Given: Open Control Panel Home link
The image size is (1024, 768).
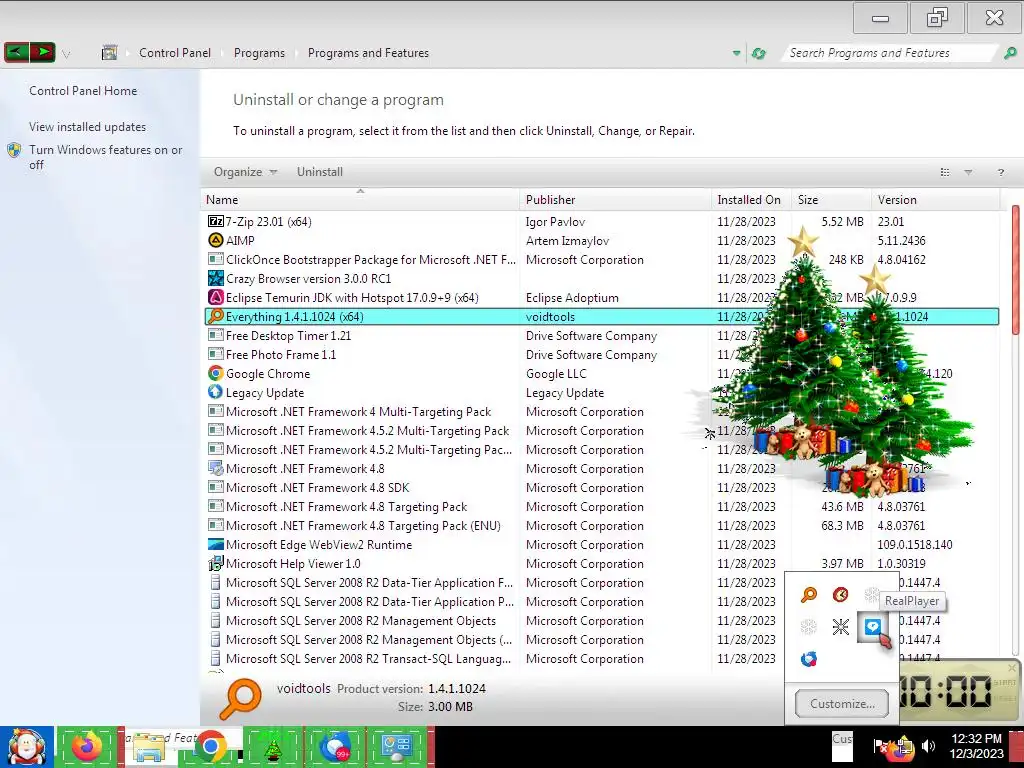Looking at the screenshot, I should coord(83,91).
